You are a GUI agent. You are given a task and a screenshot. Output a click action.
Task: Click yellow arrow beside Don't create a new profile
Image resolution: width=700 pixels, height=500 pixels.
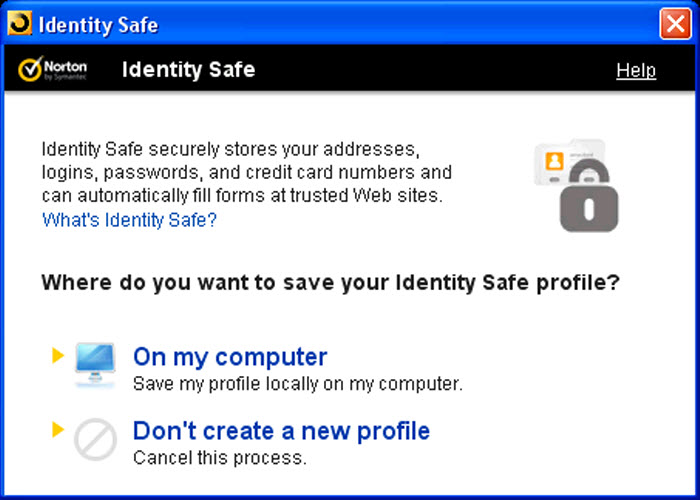point(57,429)
